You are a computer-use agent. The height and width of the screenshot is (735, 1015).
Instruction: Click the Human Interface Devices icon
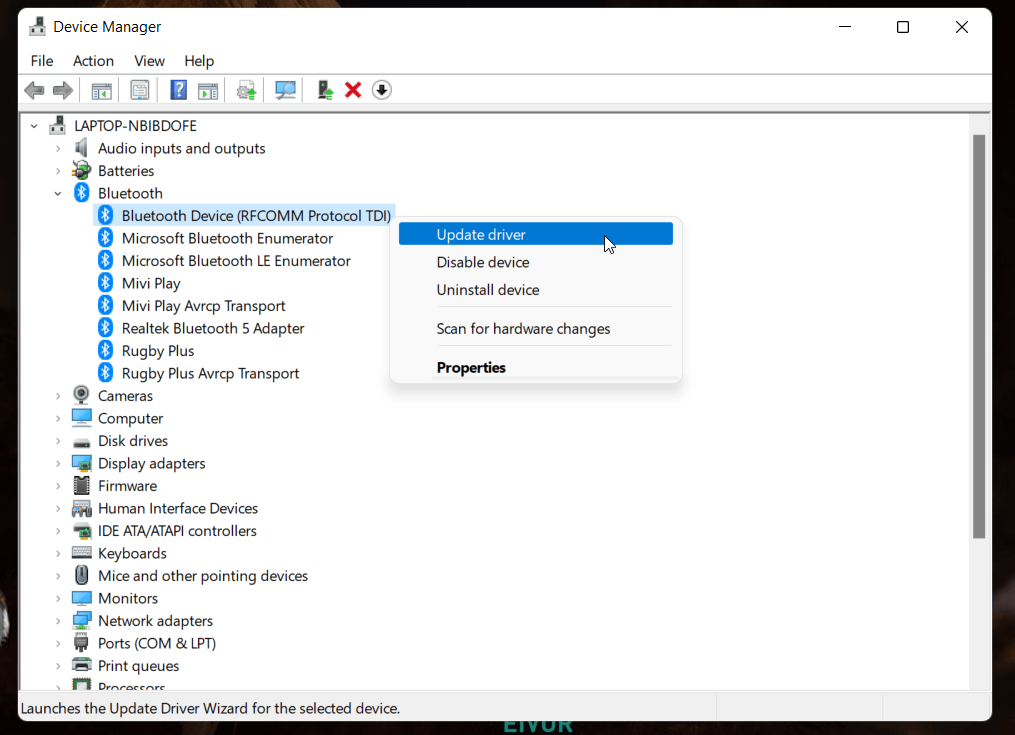82,508
